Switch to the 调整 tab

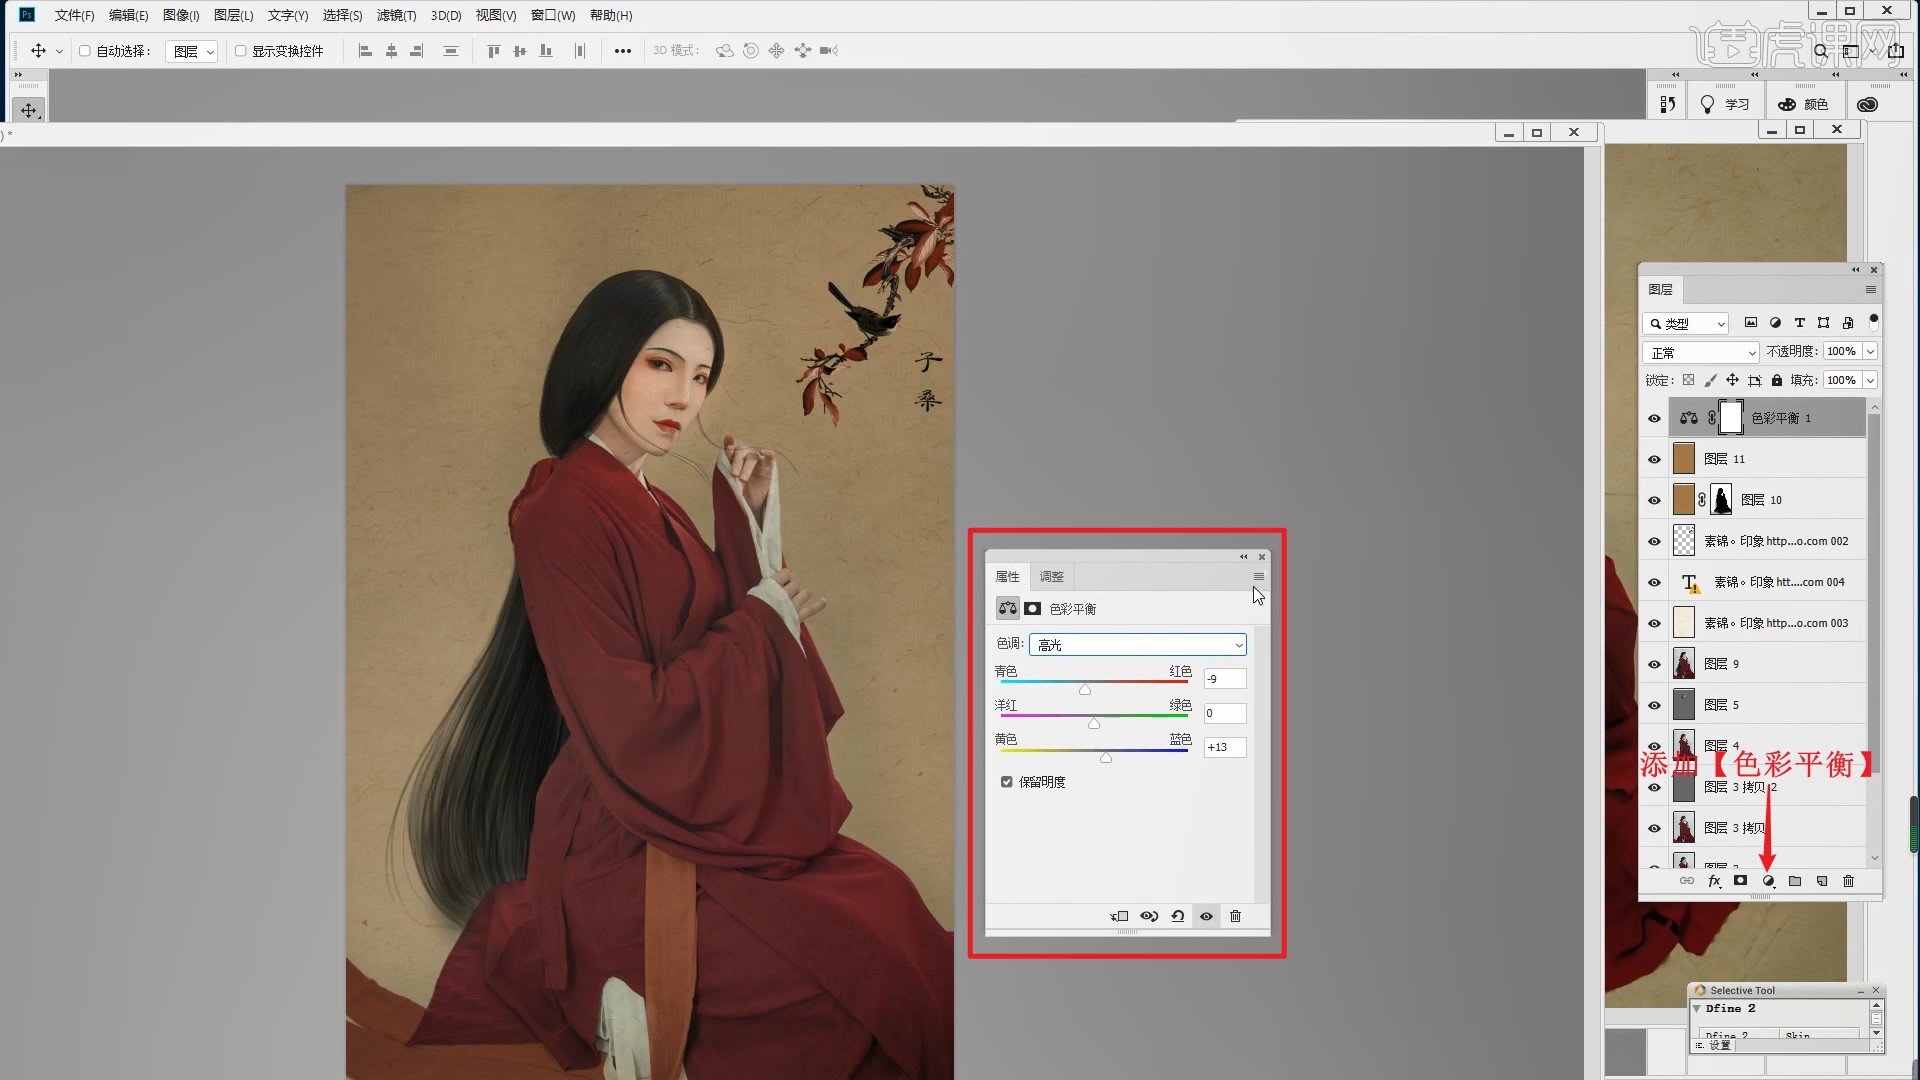1051,577
